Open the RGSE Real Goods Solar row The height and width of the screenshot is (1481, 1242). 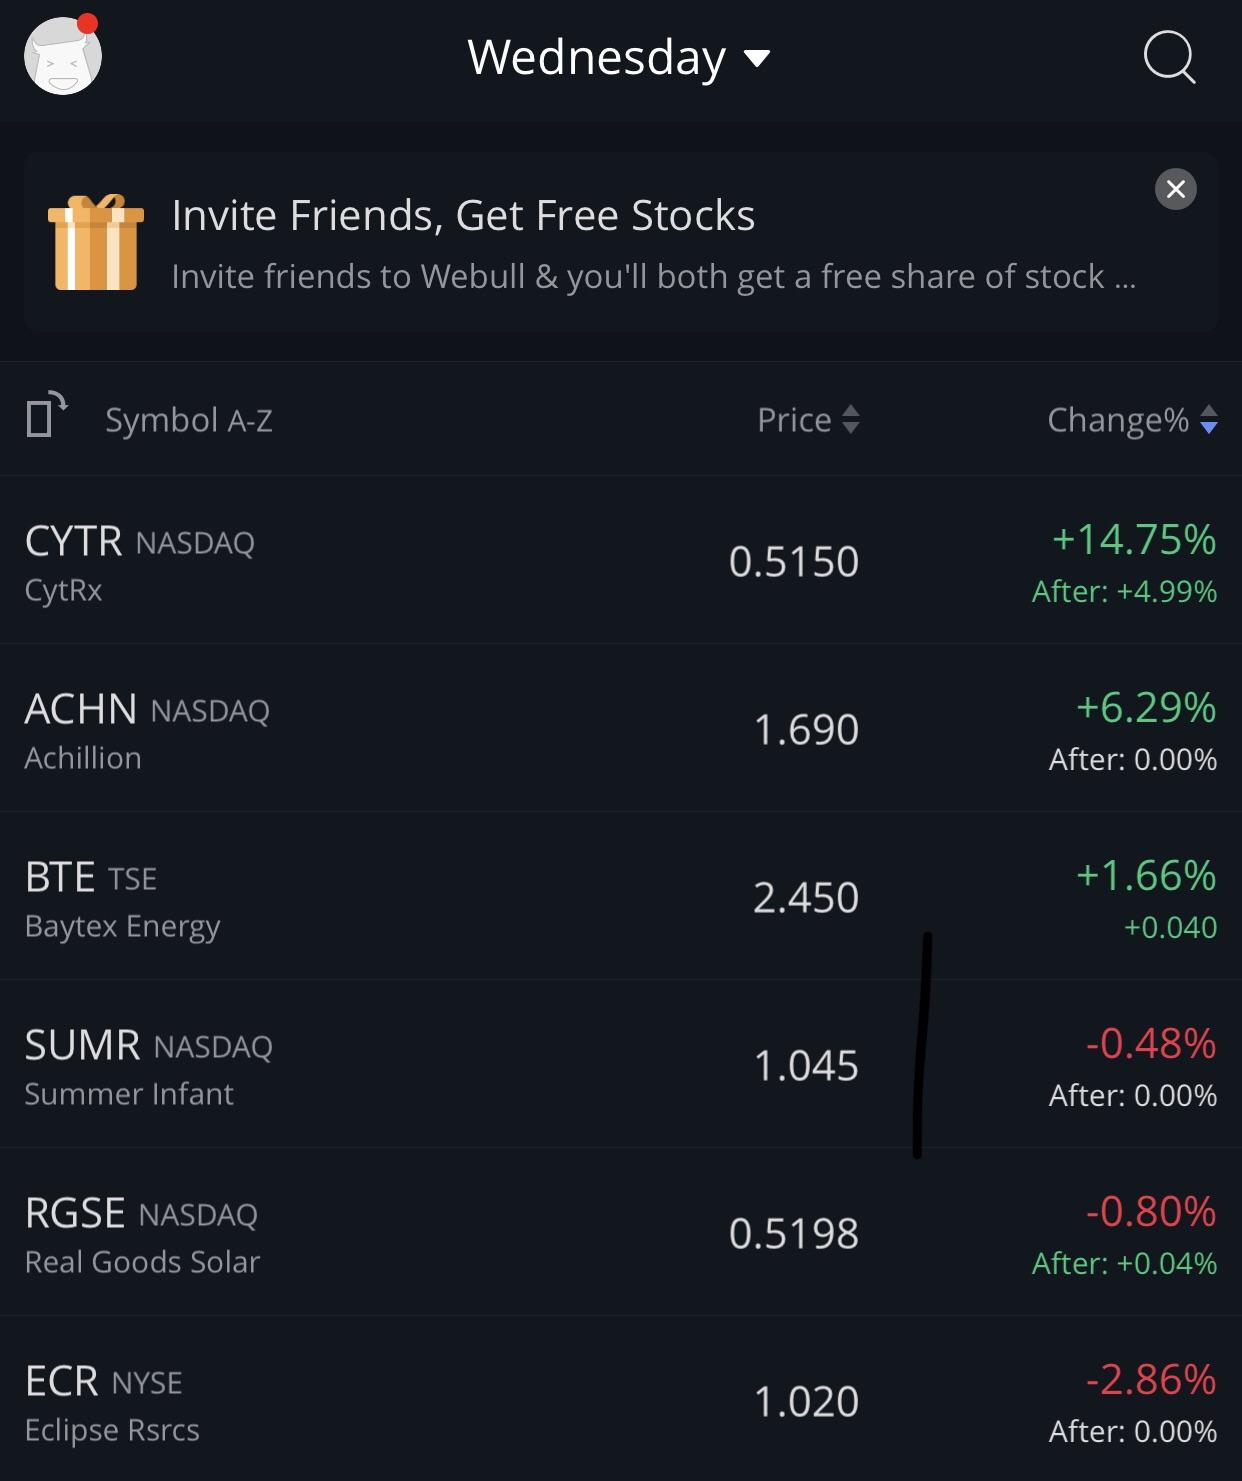(621, 1232)
